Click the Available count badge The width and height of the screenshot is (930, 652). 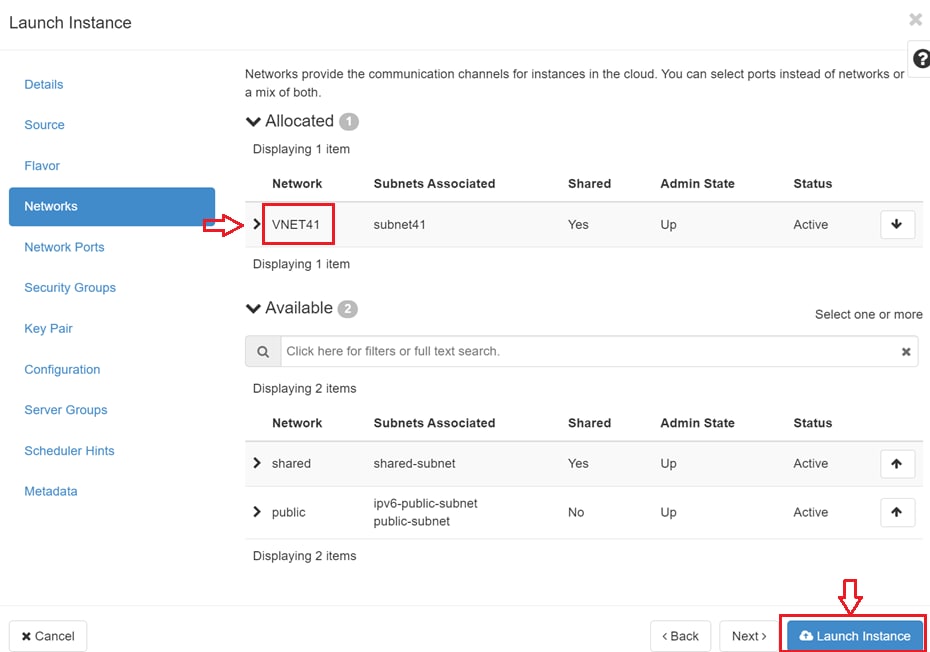coord(348,309)
